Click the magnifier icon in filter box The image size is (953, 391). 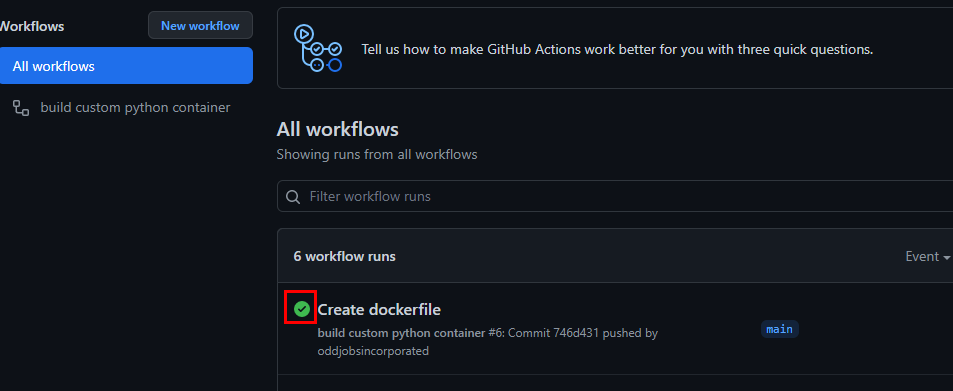click(x=293, y=197)
